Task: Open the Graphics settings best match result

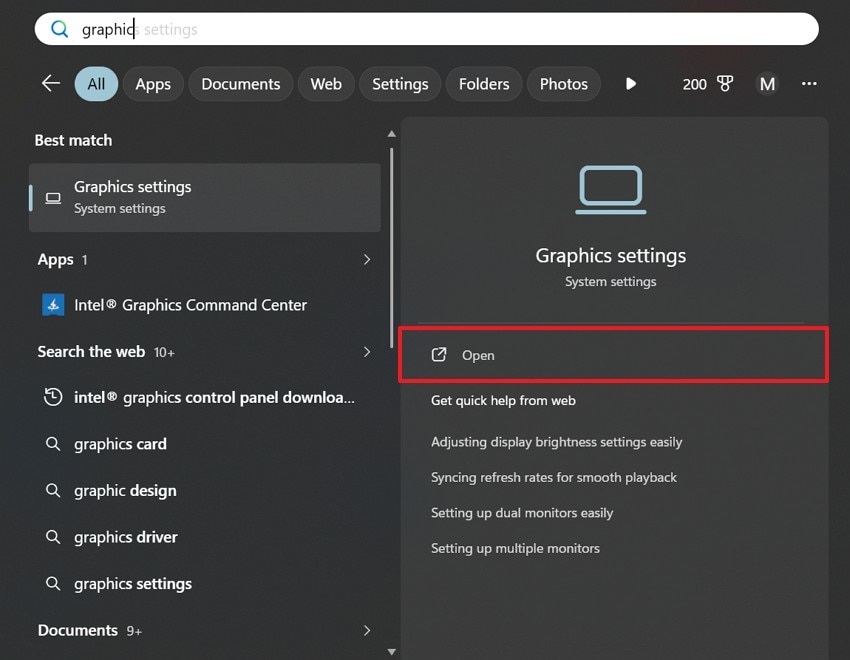Action: point(205,198)
